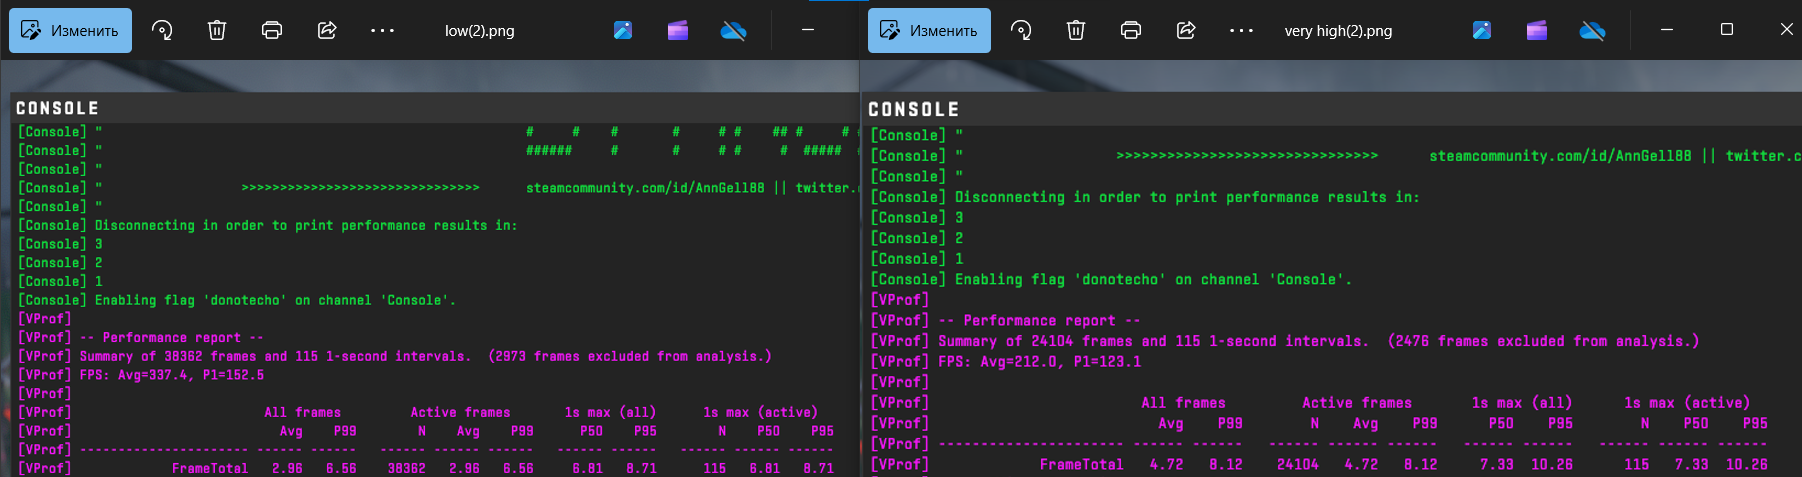This screenshot has height=477, width=1802.
Task: Click 'All frames' column header in left image
Action: pyautogui.click(x=303, y=412)
